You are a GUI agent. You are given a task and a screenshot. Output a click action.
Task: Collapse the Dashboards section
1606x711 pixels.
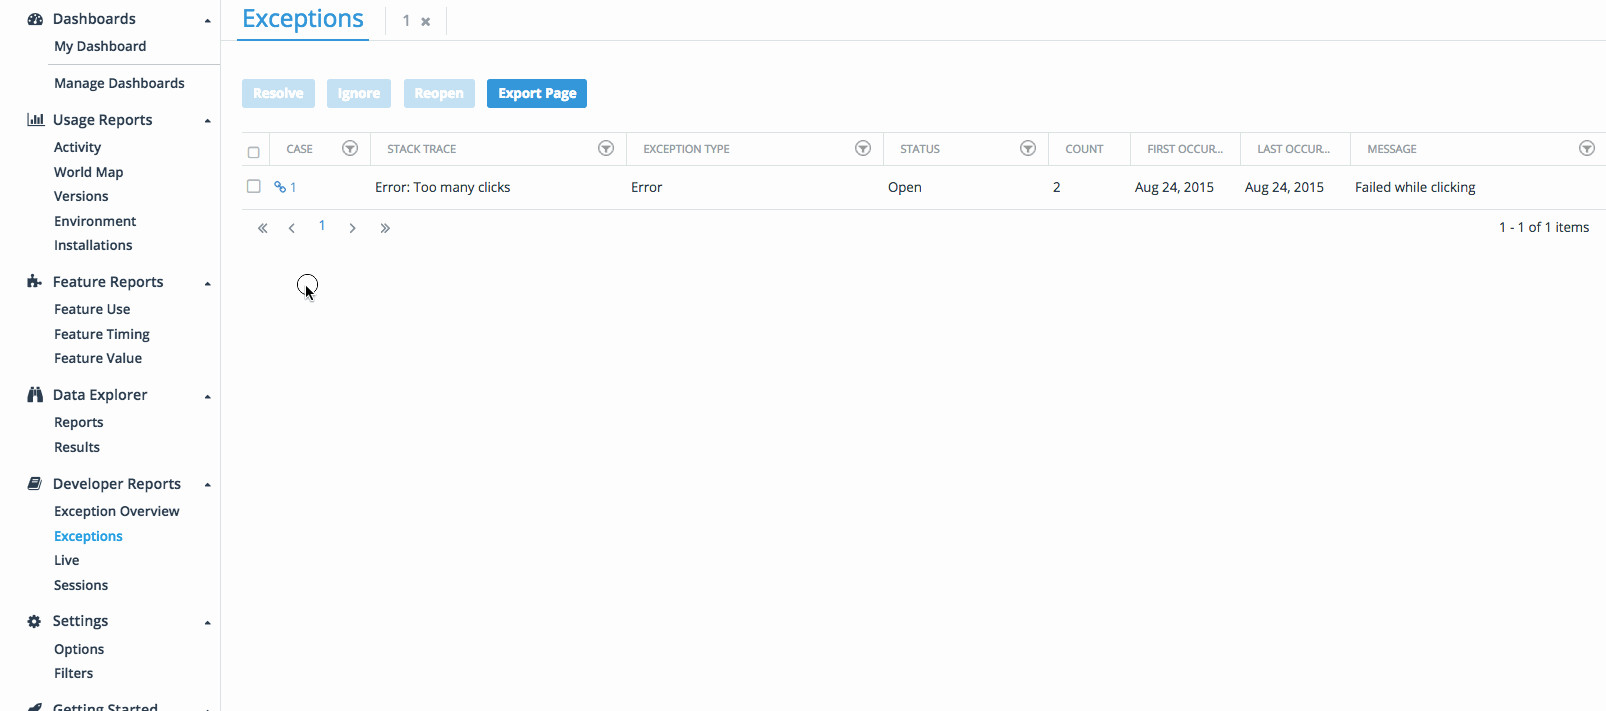point(208,21)
